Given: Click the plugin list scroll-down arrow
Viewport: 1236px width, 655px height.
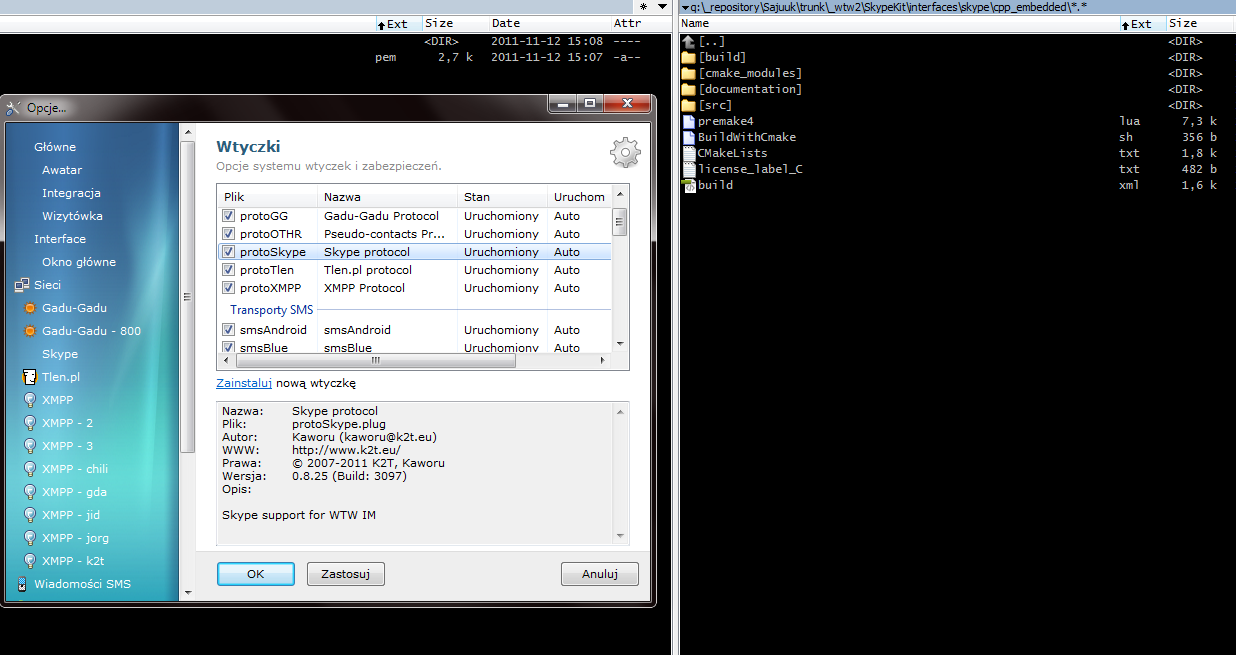Looking at the screenshot, I should (620, 344).
